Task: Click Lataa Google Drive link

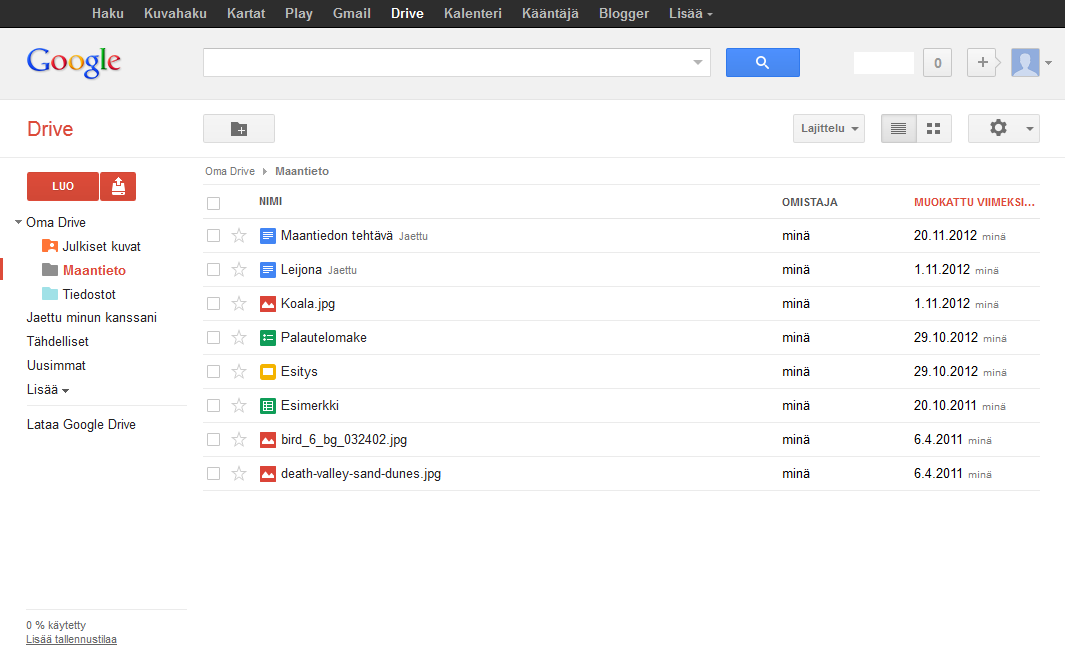Action: pos(82,425)
